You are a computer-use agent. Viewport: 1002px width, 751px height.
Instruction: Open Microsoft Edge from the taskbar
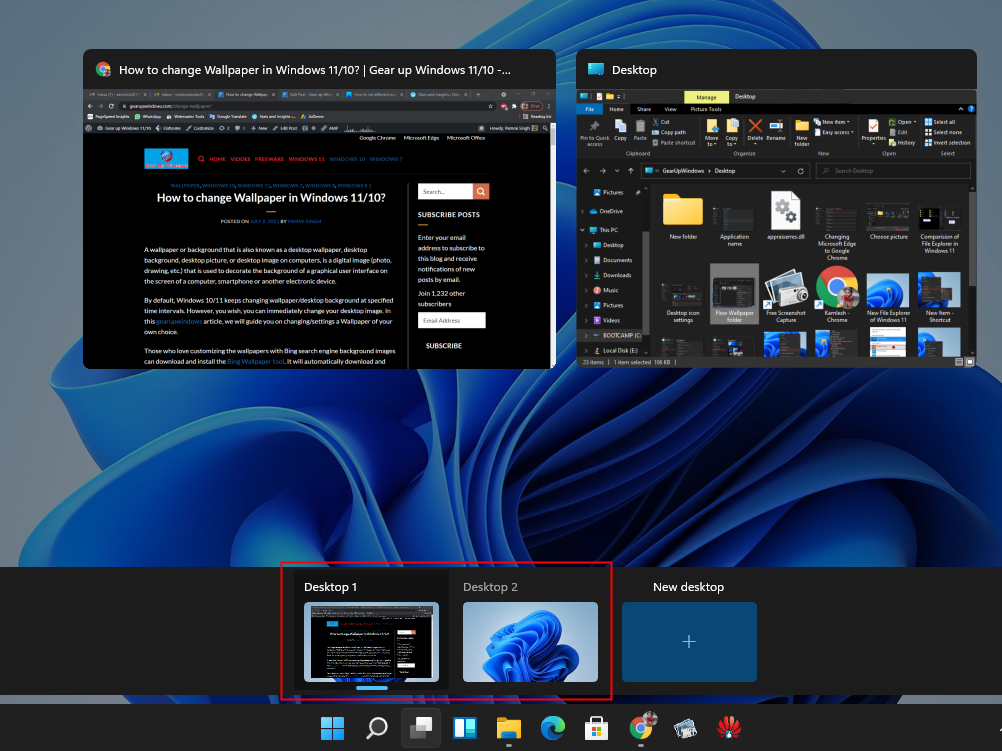553,727
